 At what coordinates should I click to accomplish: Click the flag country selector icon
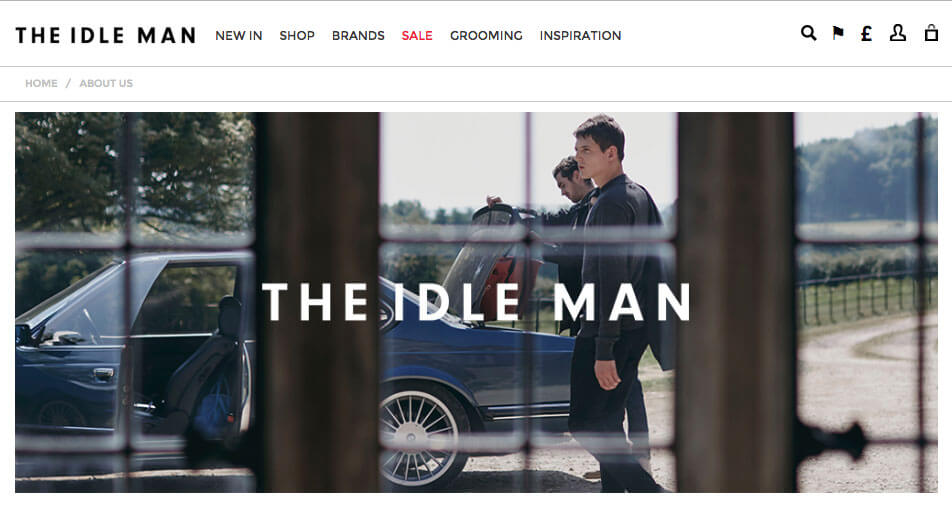pos(838,33)
